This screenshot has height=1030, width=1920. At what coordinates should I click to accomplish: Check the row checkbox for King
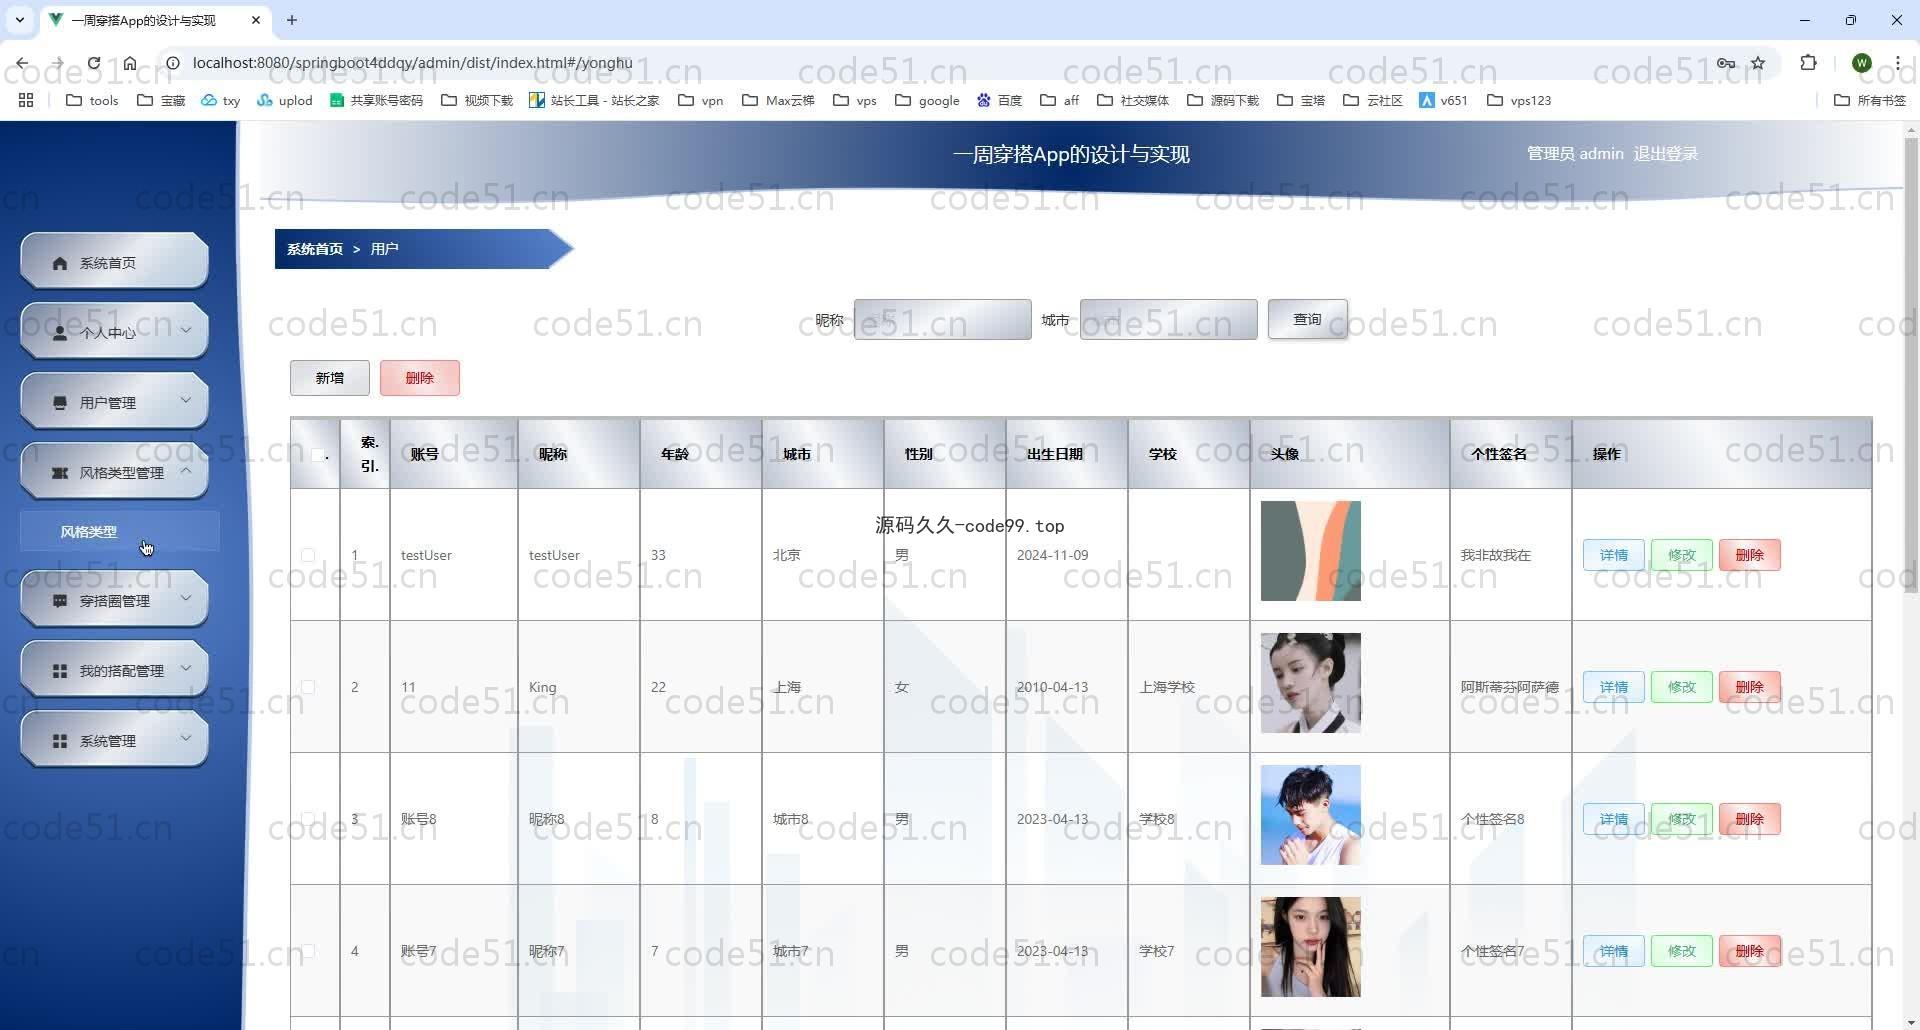coord(308,687)
